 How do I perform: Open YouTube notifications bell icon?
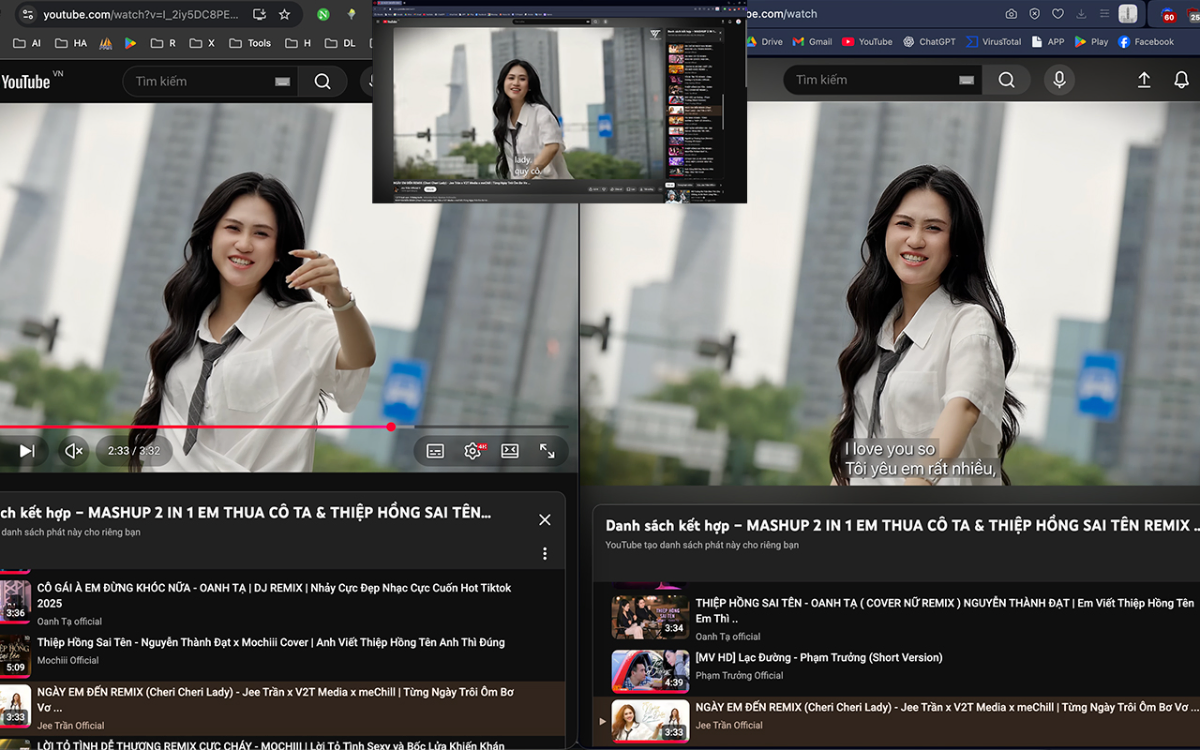tap(1181, 79)
